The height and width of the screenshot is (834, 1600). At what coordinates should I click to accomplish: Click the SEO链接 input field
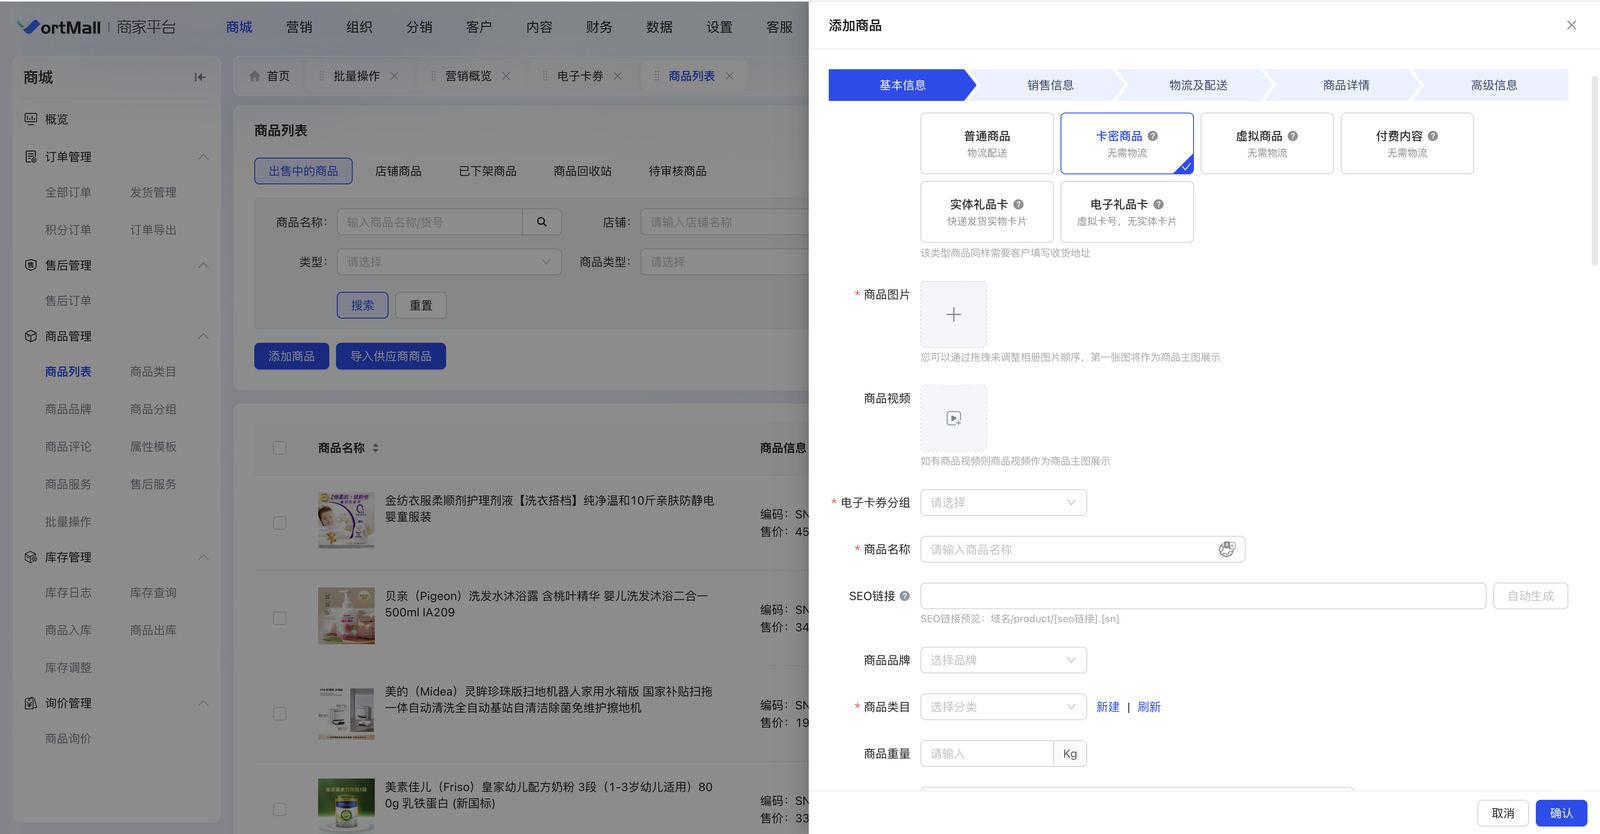pos(1202,596)
